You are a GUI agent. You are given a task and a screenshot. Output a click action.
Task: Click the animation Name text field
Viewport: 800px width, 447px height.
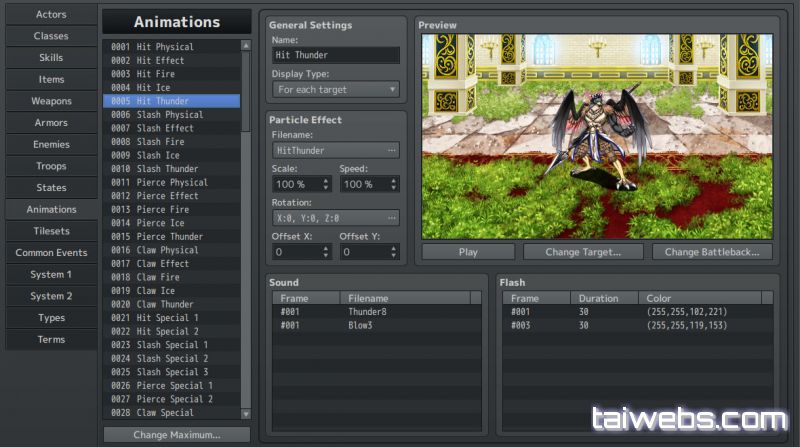point(335,56)
